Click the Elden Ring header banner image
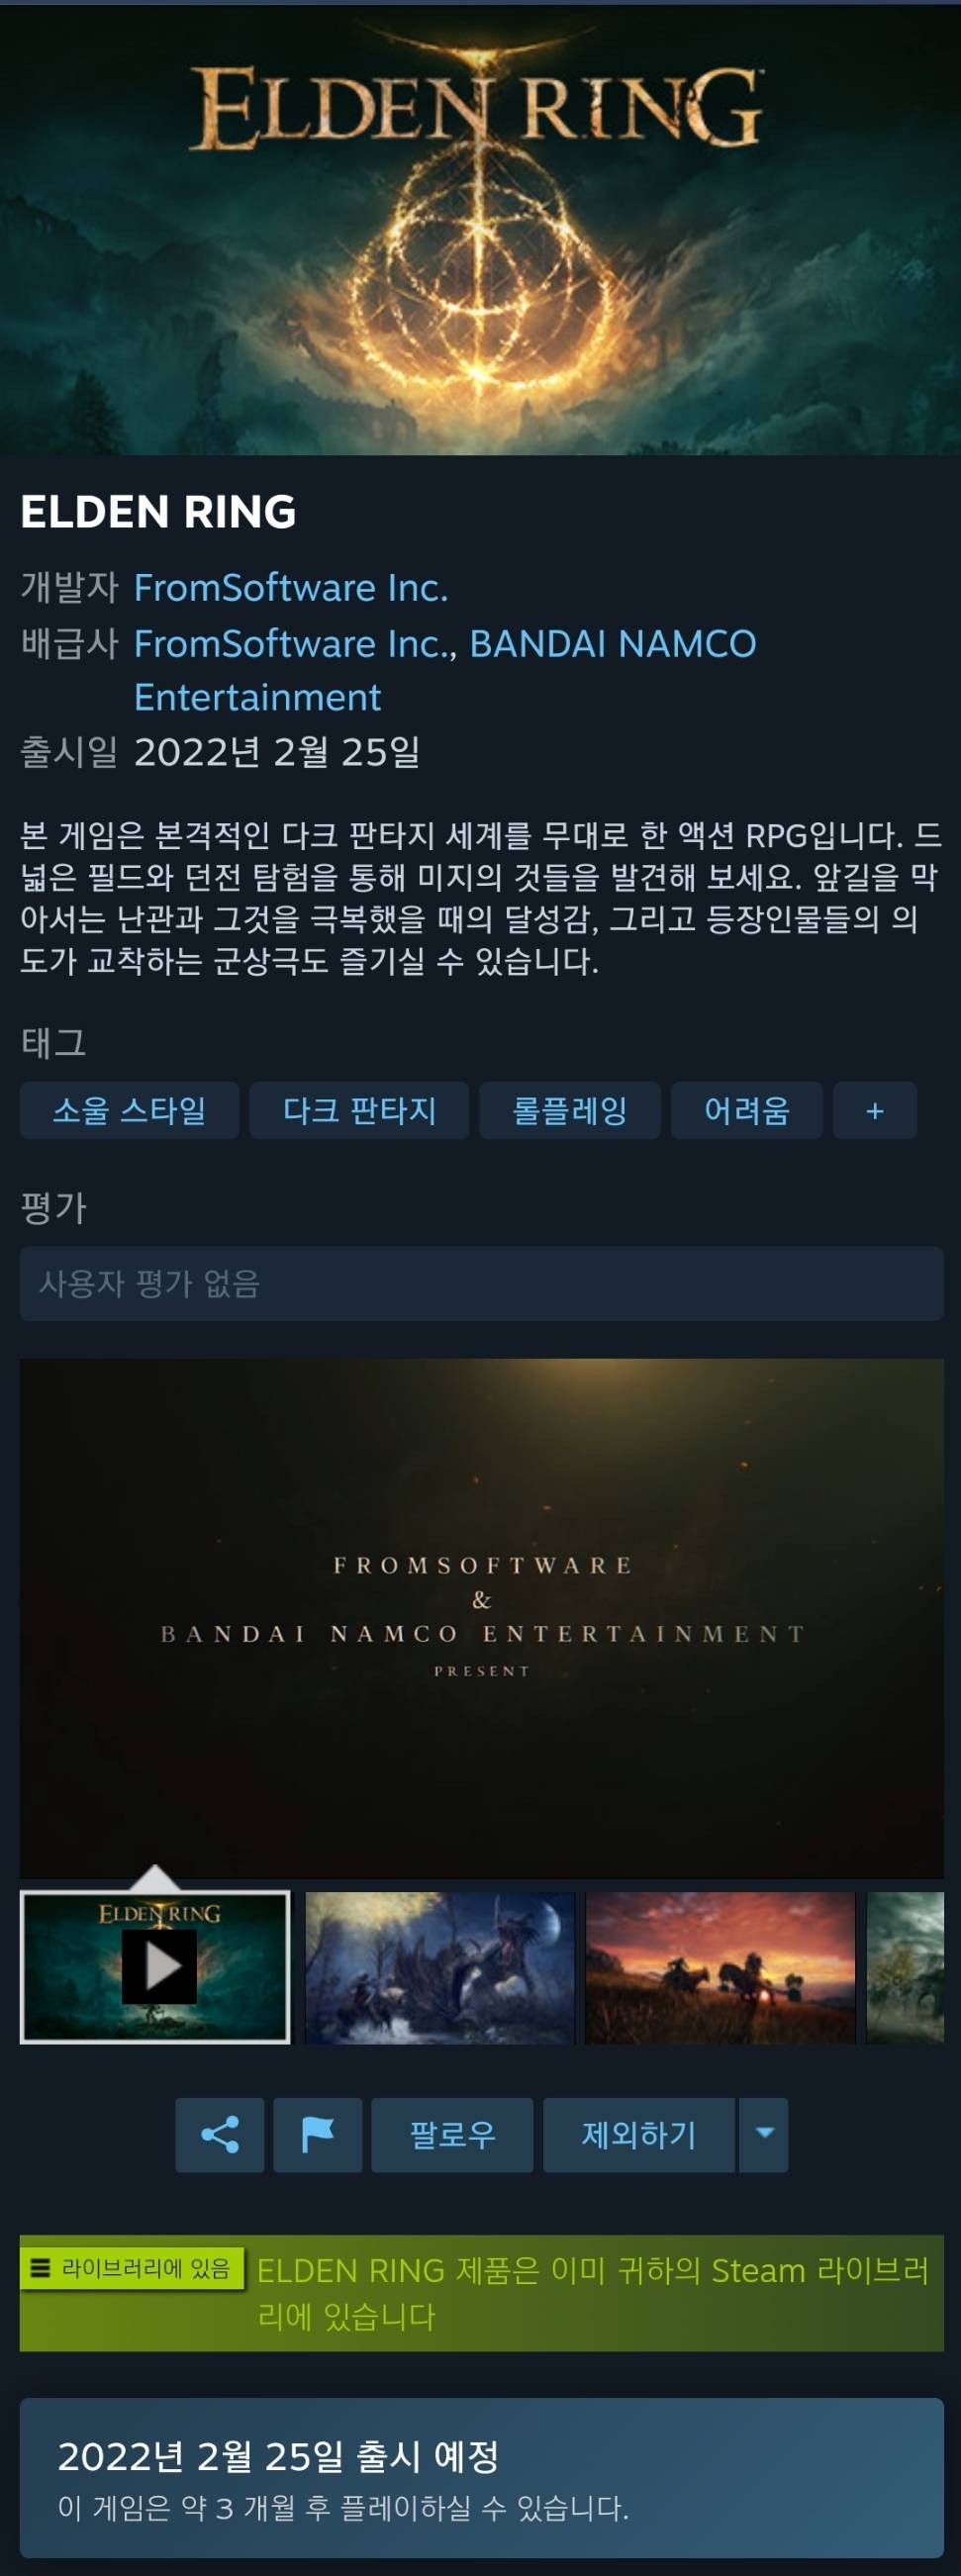The width and height of the screenshot is (961, 2576). click(480, 230)
